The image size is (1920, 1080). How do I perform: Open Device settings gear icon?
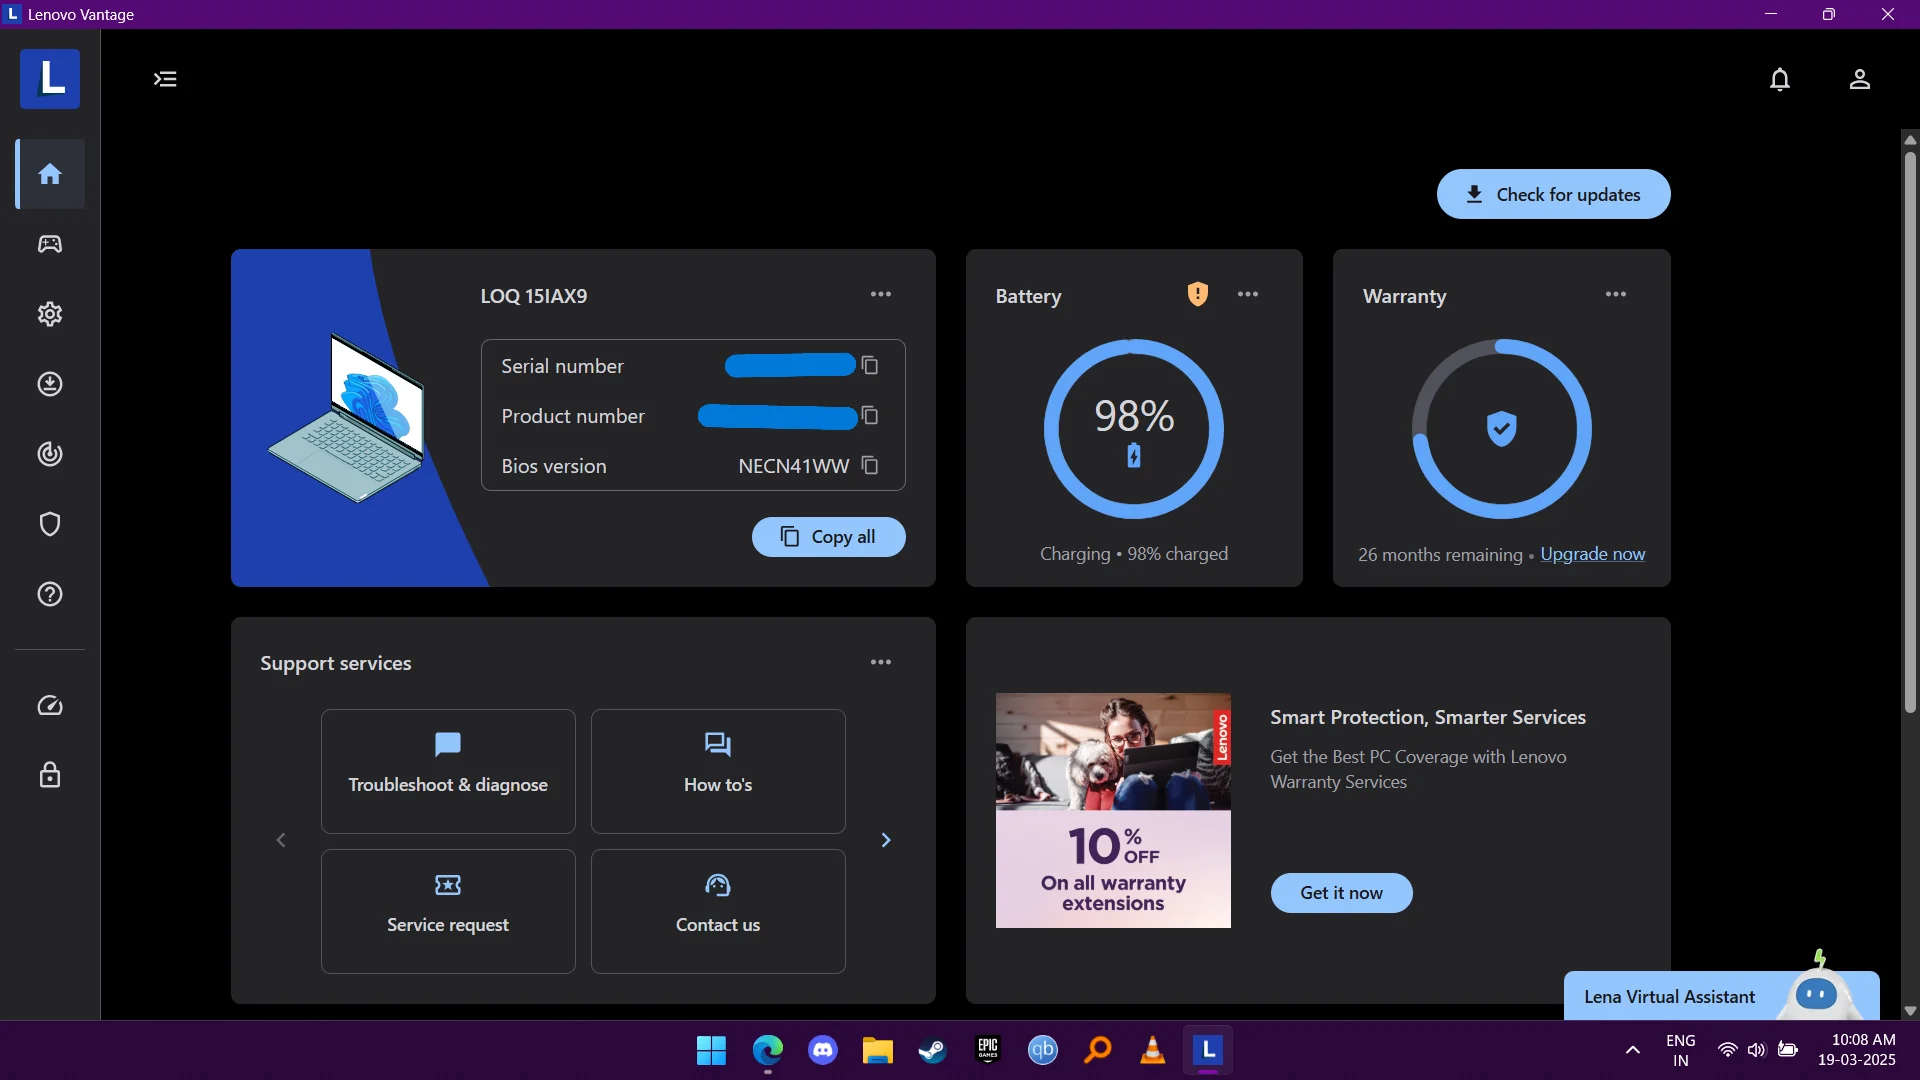pos(48,314)
